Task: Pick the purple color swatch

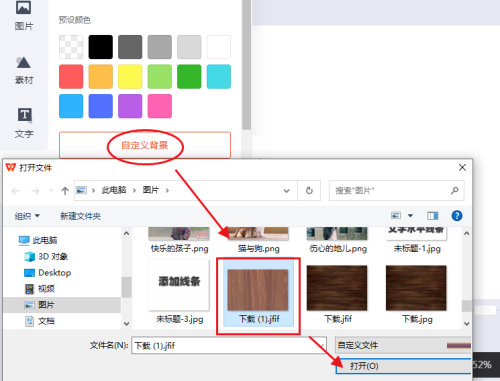Action: point(130,106)
